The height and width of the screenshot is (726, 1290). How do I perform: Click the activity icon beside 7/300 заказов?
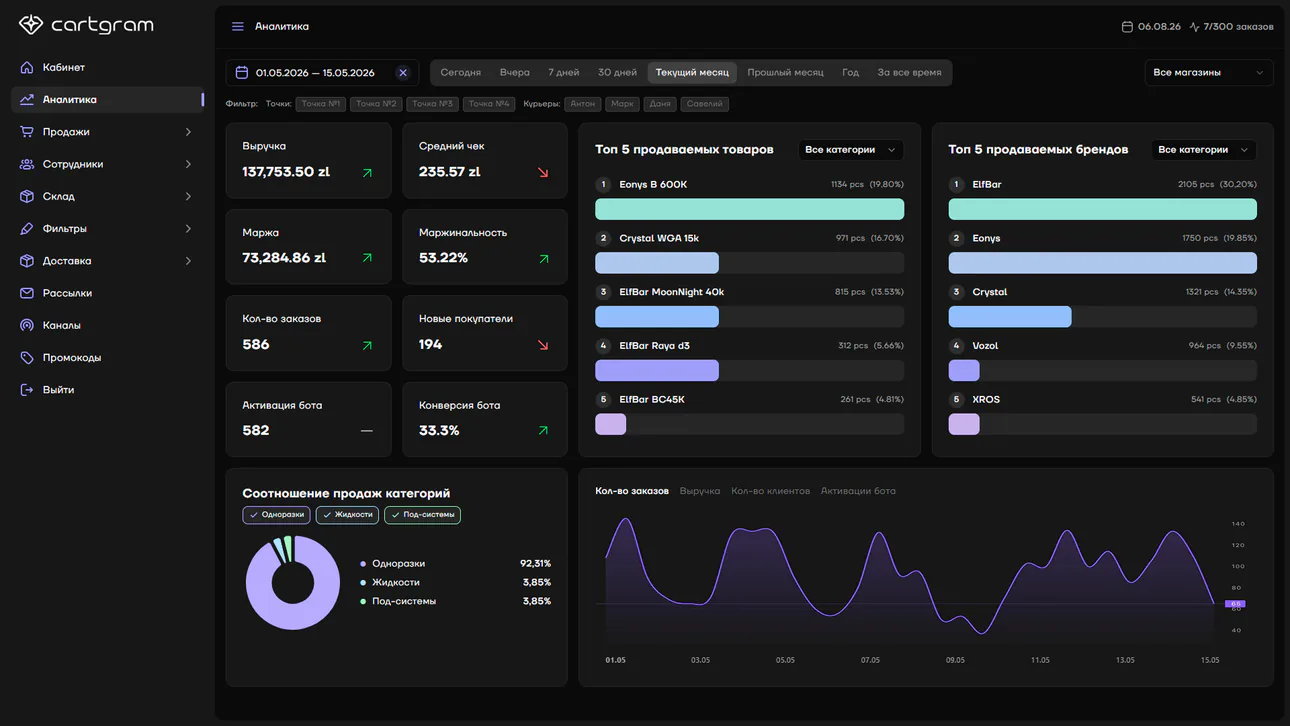[1194, 27]
